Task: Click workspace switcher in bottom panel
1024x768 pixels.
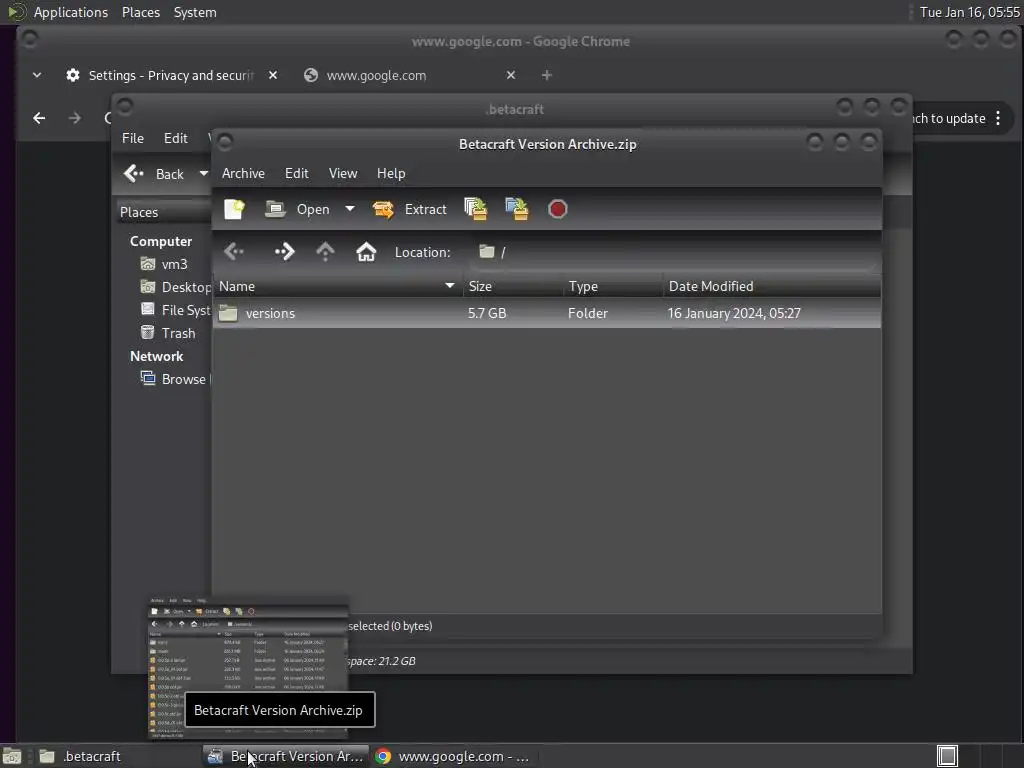Action: tap(947, 756)
